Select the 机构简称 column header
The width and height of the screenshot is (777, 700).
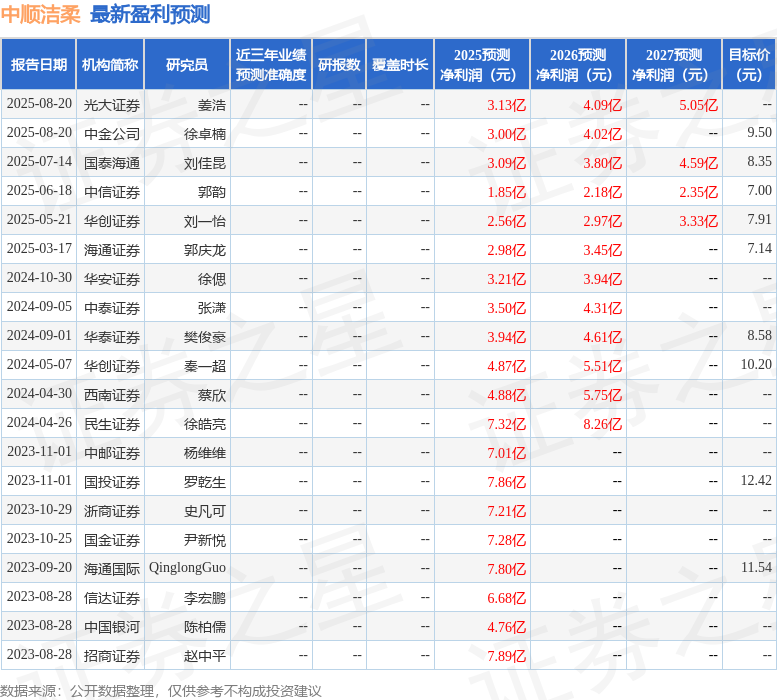click(110, 64)
